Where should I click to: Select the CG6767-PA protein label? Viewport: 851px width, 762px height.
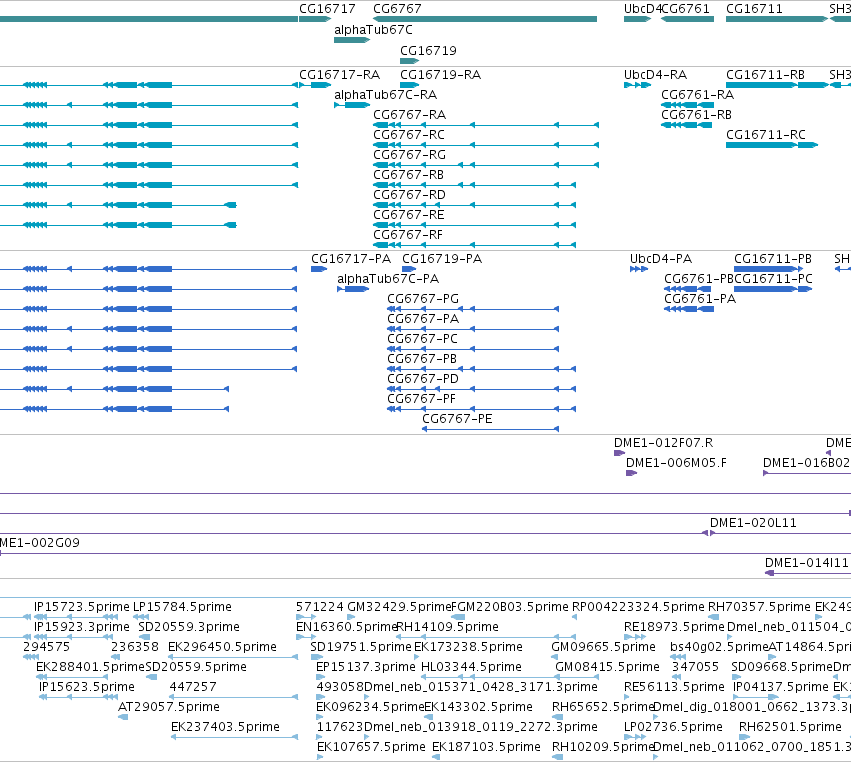click(x=423, y=319)
